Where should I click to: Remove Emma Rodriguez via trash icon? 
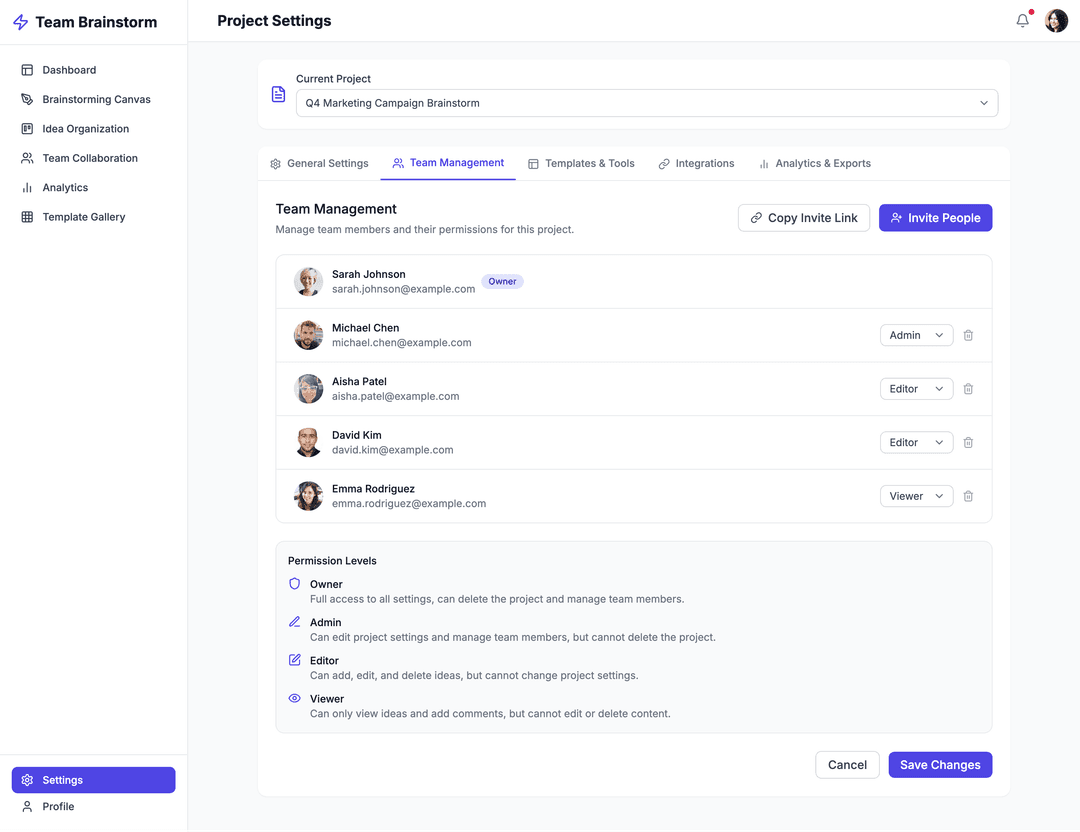click(968, 497)
